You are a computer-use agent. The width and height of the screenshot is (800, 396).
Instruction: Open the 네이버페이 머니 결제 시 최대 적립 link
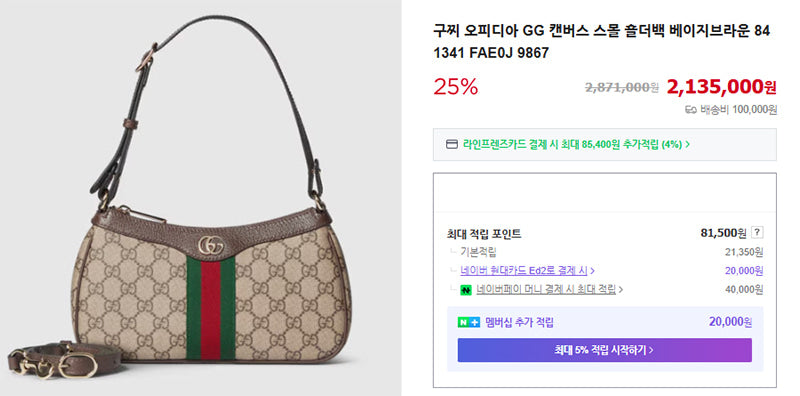click(x=546, y=290)
